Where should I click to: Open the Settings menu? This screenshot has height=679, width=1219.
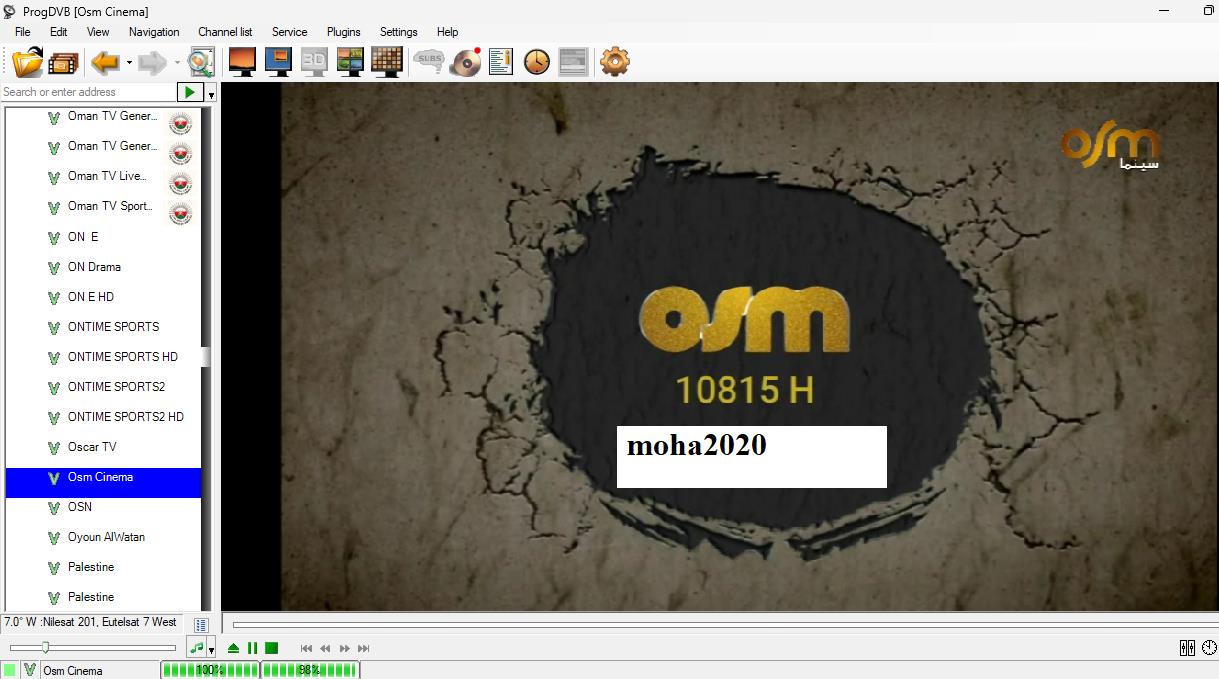pyautogui.click(x=398, y=32)
